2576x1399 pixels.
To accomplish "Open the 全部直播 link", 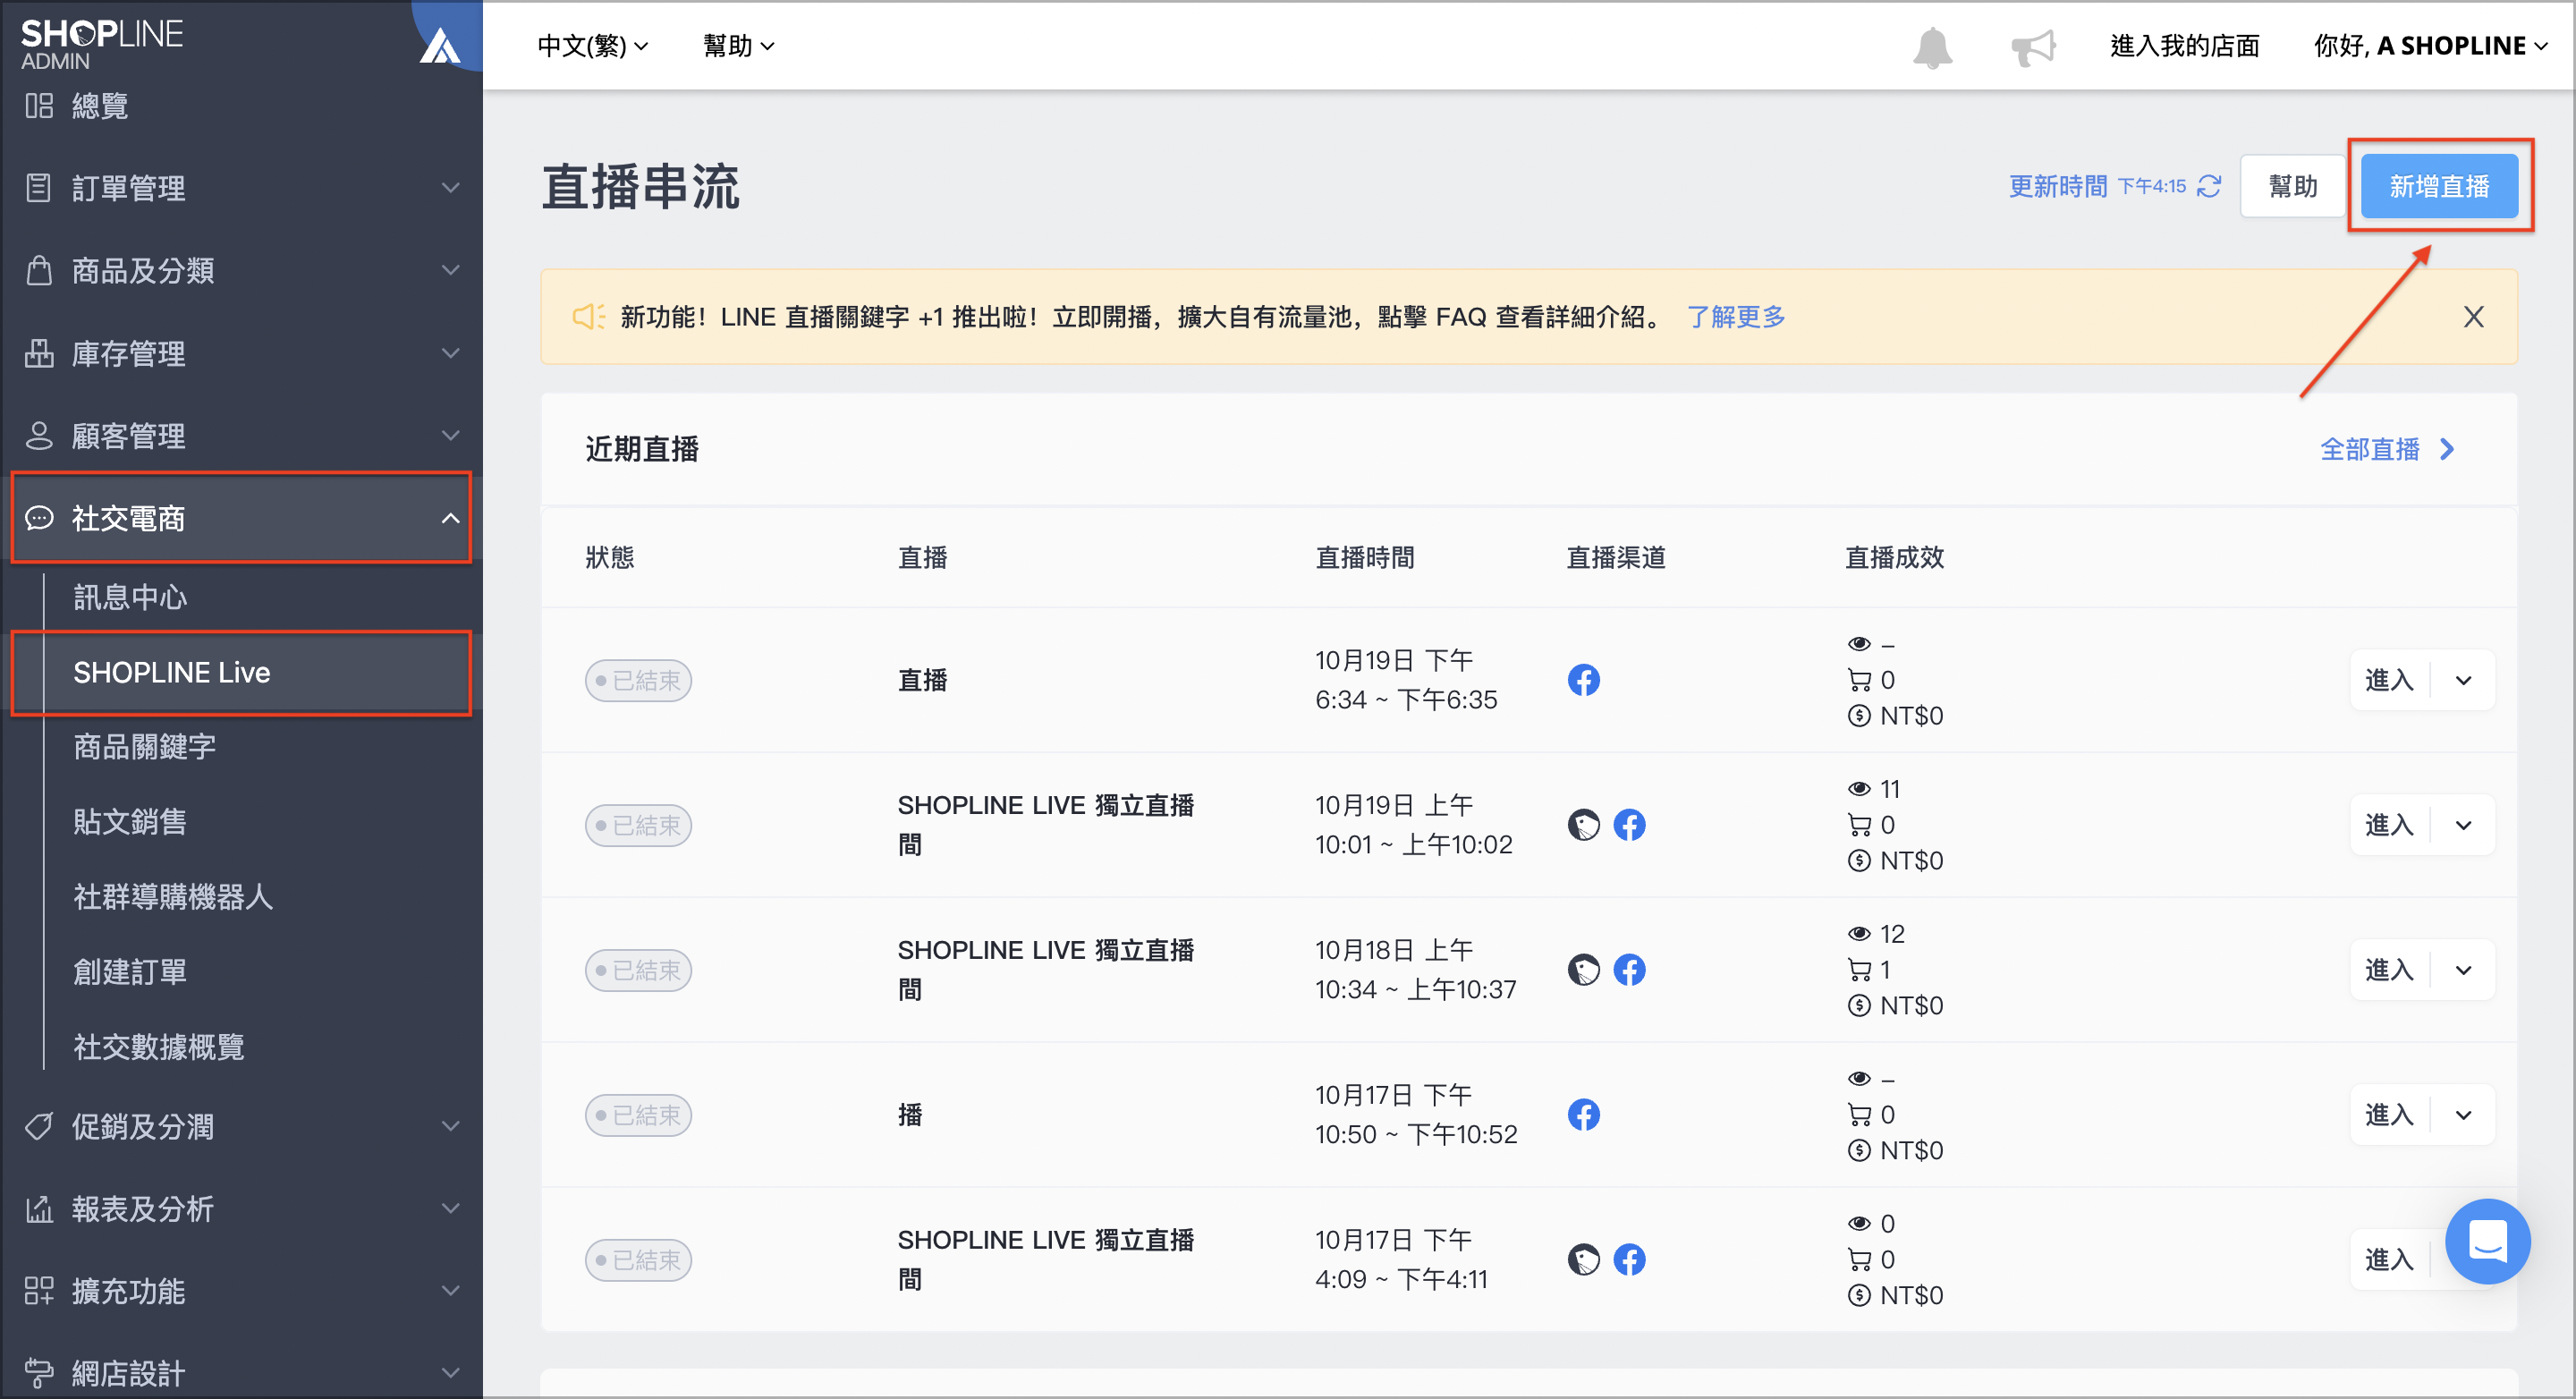I will pyautogui.click(x=2386, y=449).
